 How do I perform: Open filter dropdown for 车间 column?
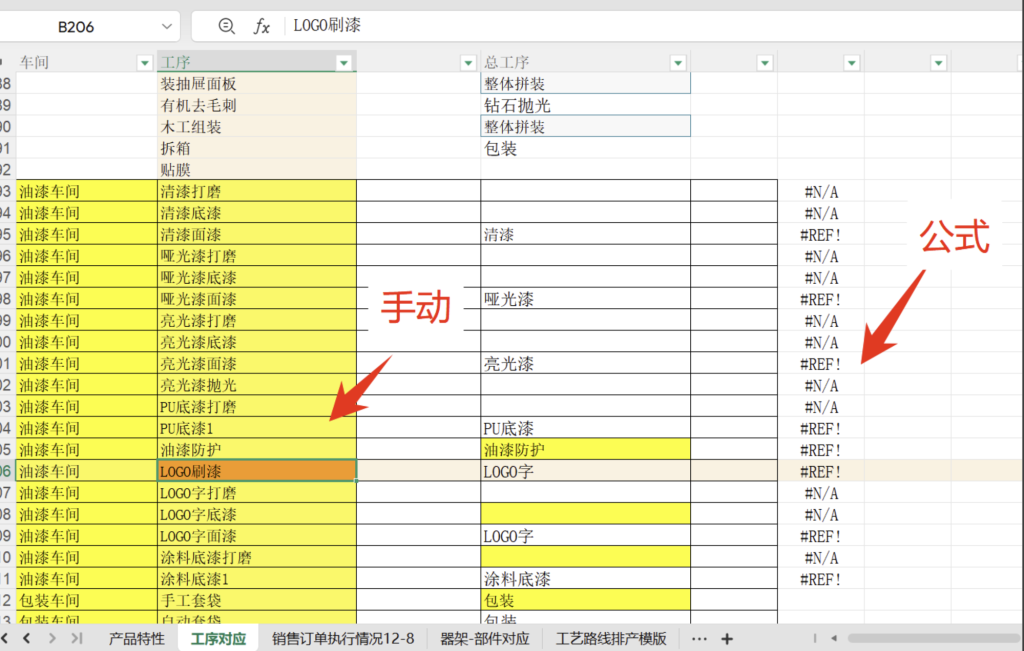(x=145, y=63)
